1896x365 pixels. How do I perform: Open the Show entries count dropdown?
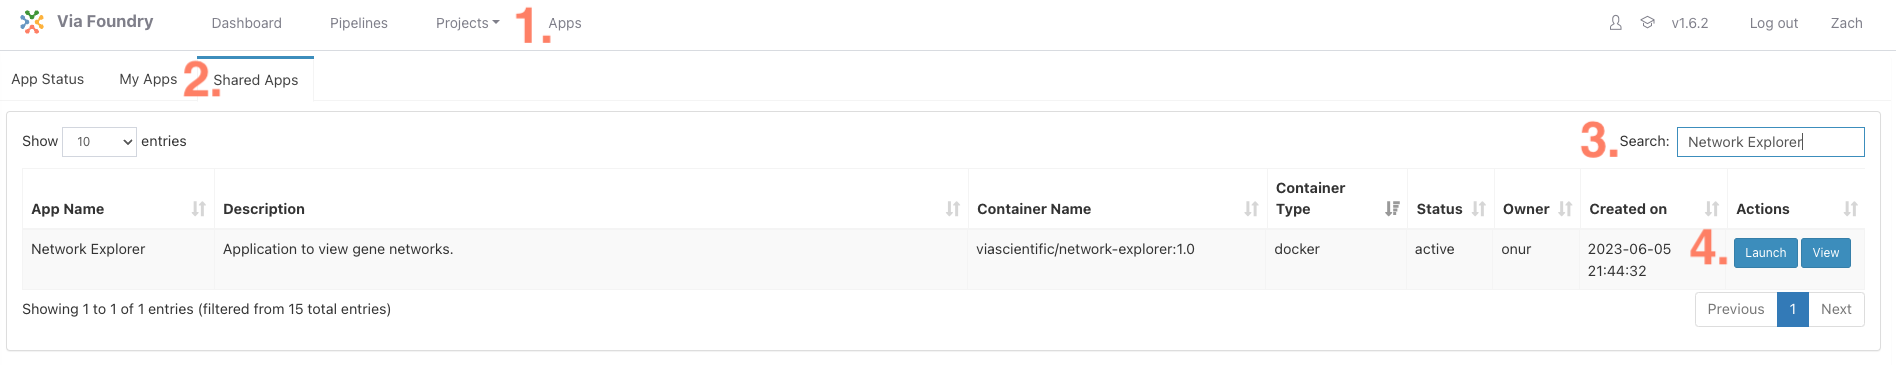coord(100,142)
